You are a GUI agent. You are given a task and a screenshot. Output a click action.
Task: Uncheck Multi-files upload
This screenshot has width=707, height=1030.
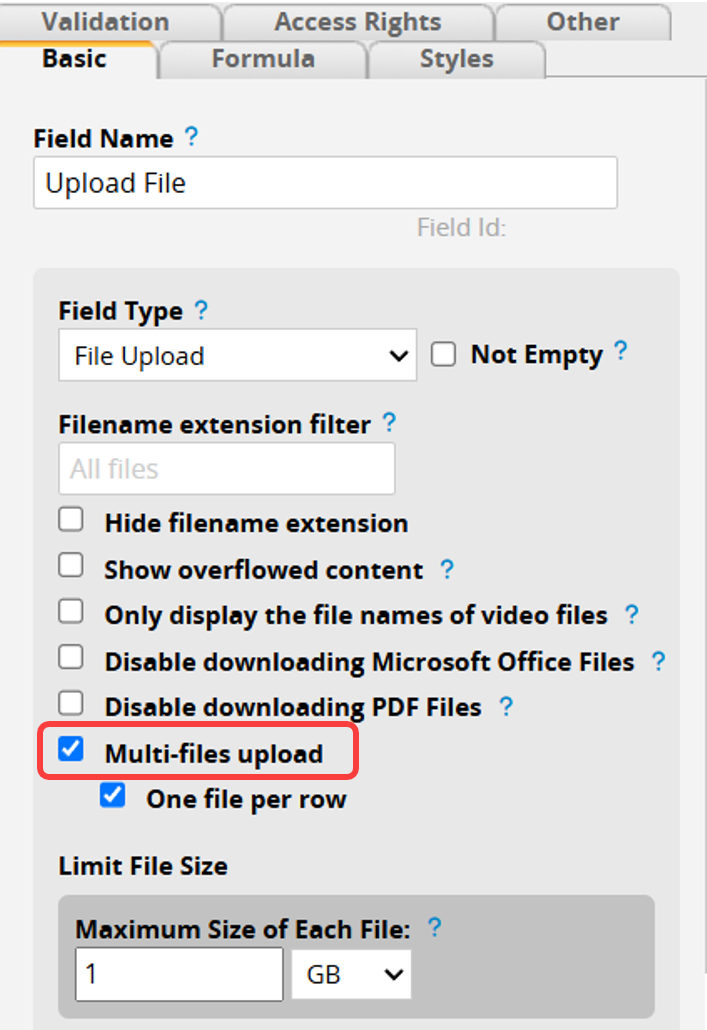(x=71, y=749)
